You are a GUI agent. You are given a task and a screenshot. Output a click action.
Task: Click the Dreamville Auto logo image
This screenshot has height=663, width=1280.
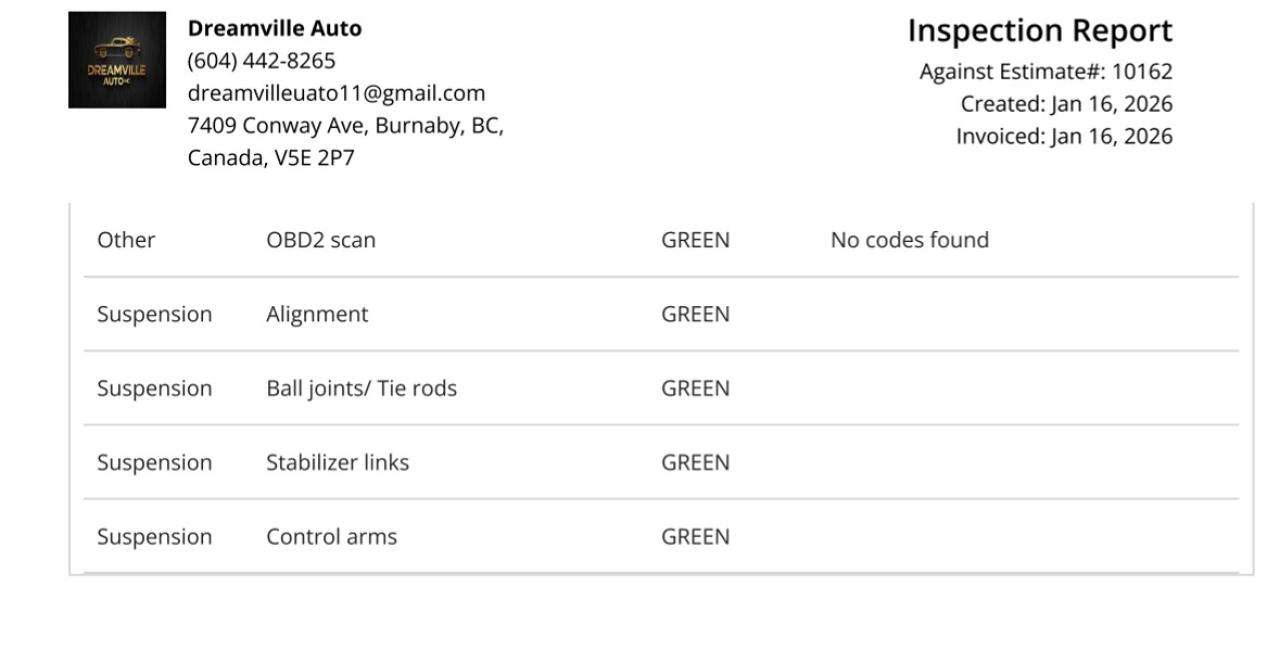(117, 60)
